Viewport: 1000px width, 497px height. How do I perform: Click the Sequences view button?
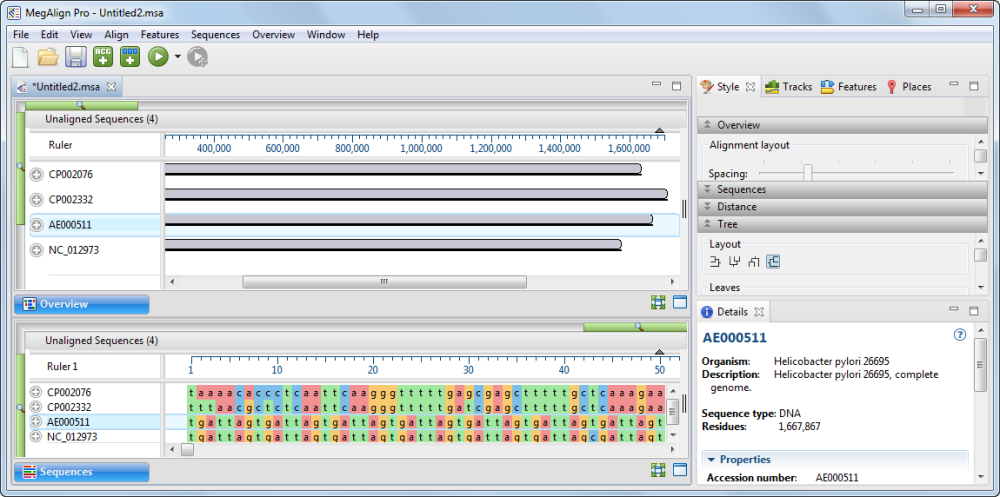(x=82, y=472)
